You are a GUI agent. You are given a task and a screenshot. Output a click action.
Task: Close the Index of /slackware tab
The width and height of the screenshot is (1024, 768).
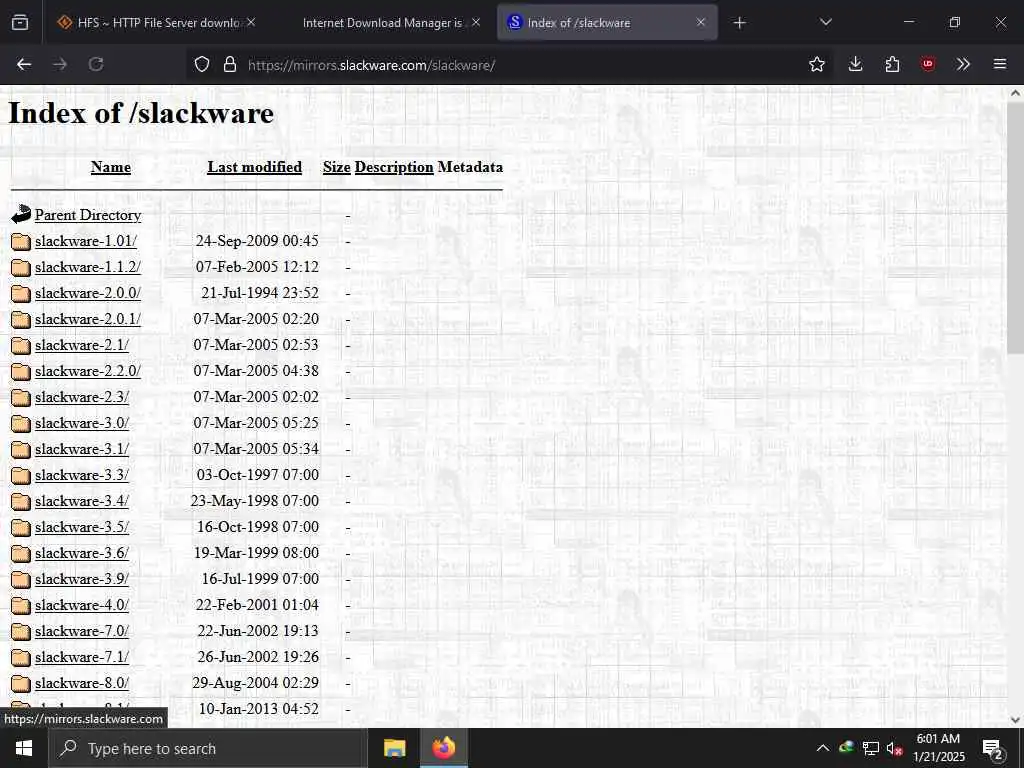(701, 22)
